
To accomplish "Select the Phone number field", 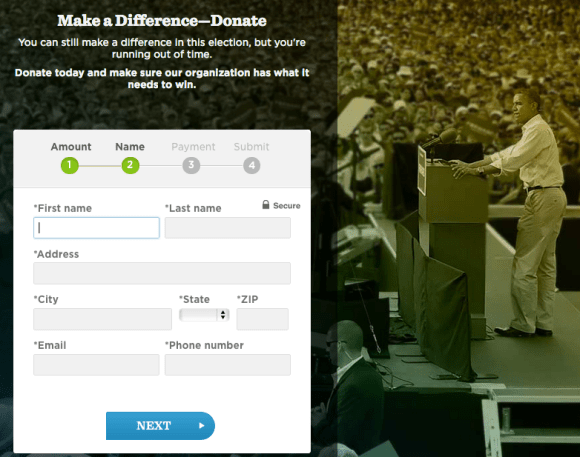I will coord(227,365).
